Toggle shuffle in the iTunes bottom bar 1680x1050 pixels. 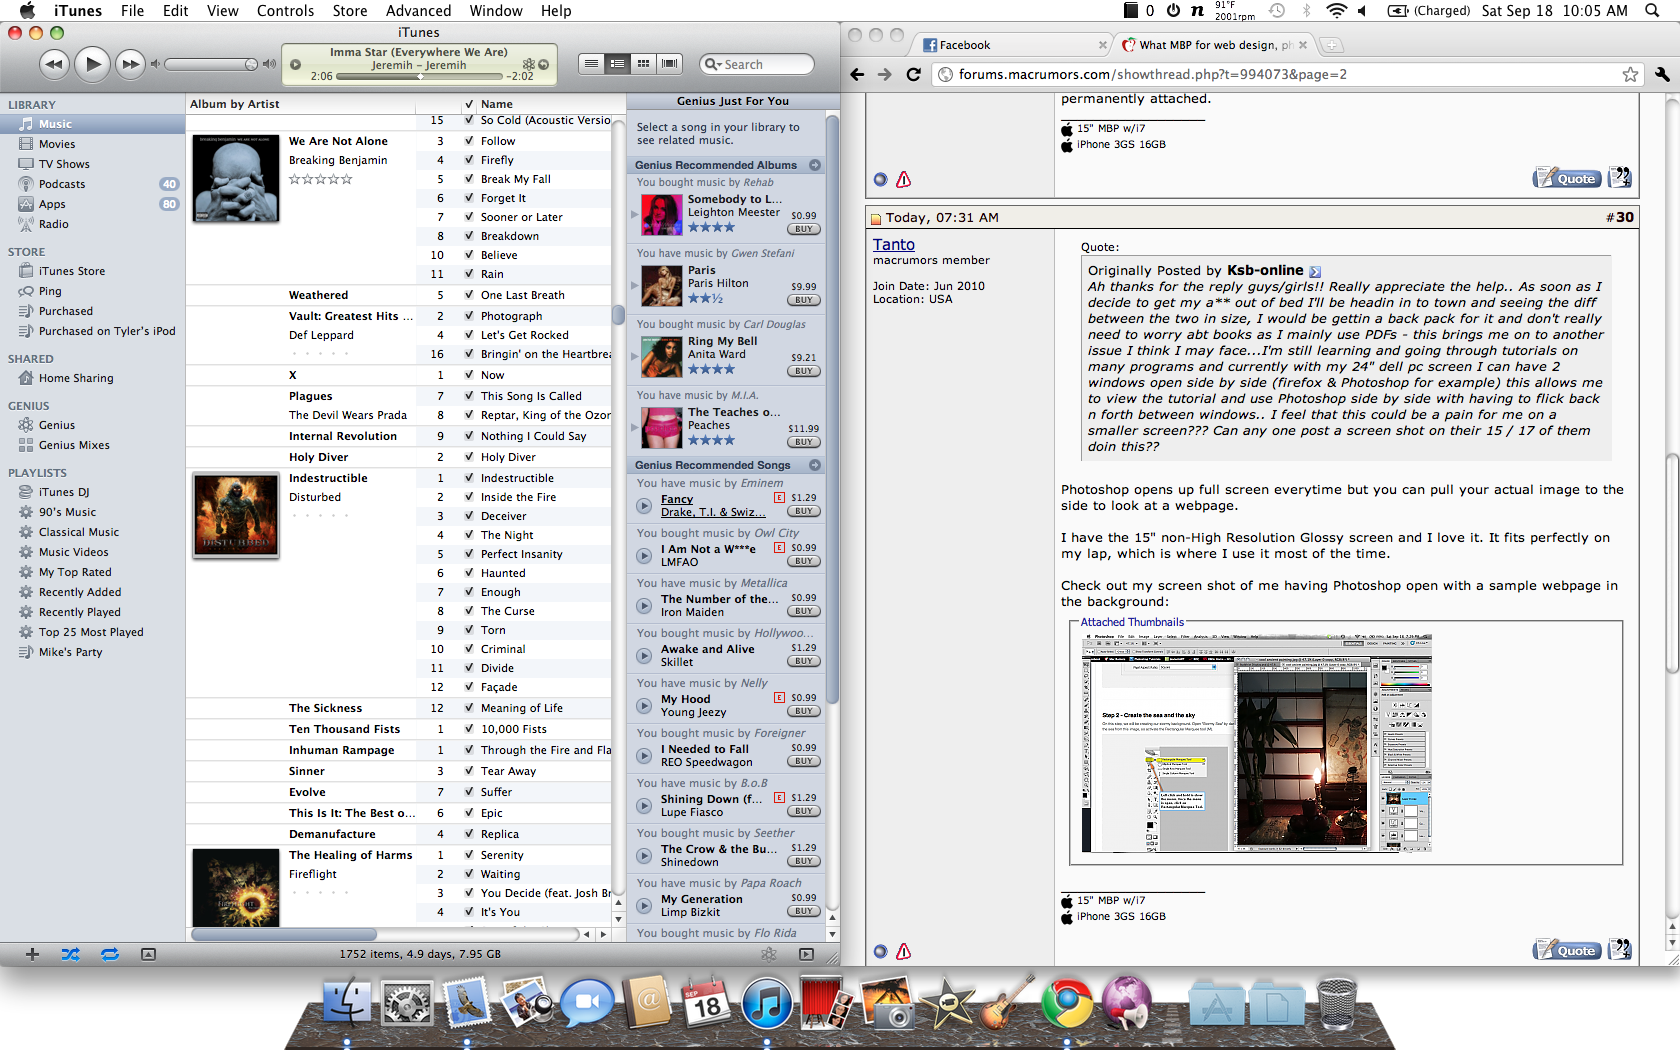pyautogui.click(x=70, y=954)
